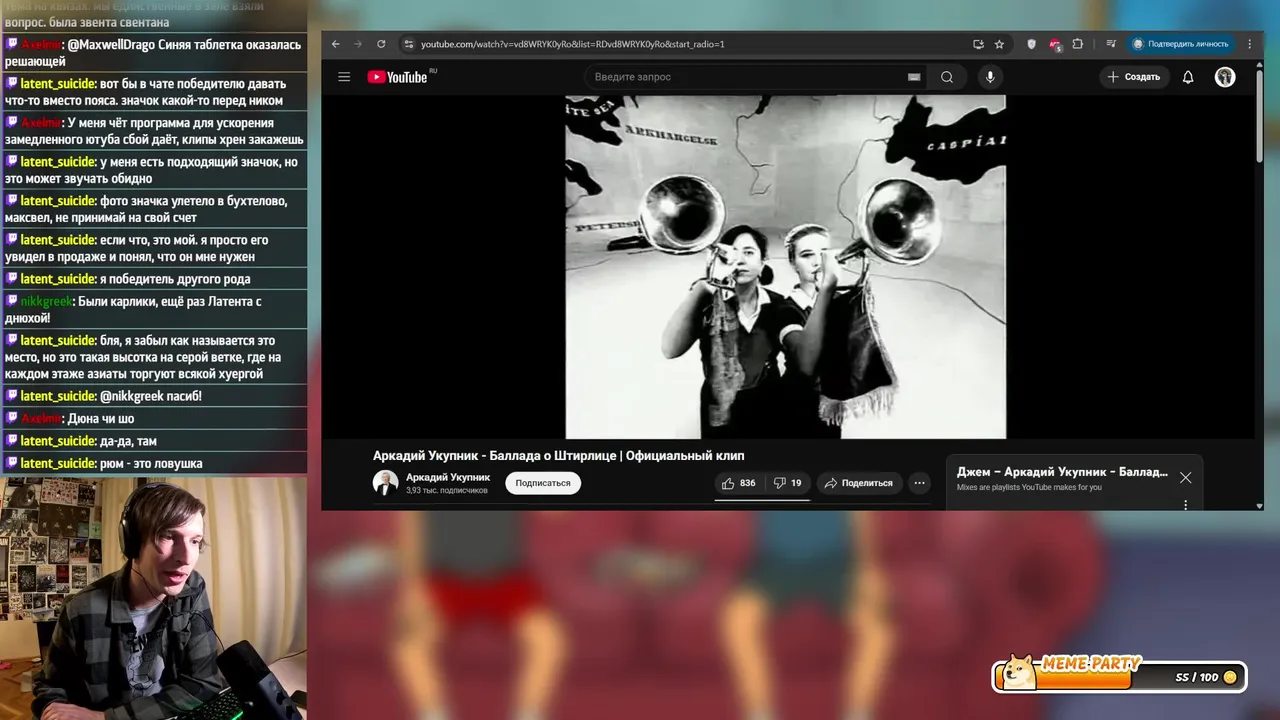Open site info icon in address bar
The height and width of the screenshot is (720, 1280).
pos(408,44)
